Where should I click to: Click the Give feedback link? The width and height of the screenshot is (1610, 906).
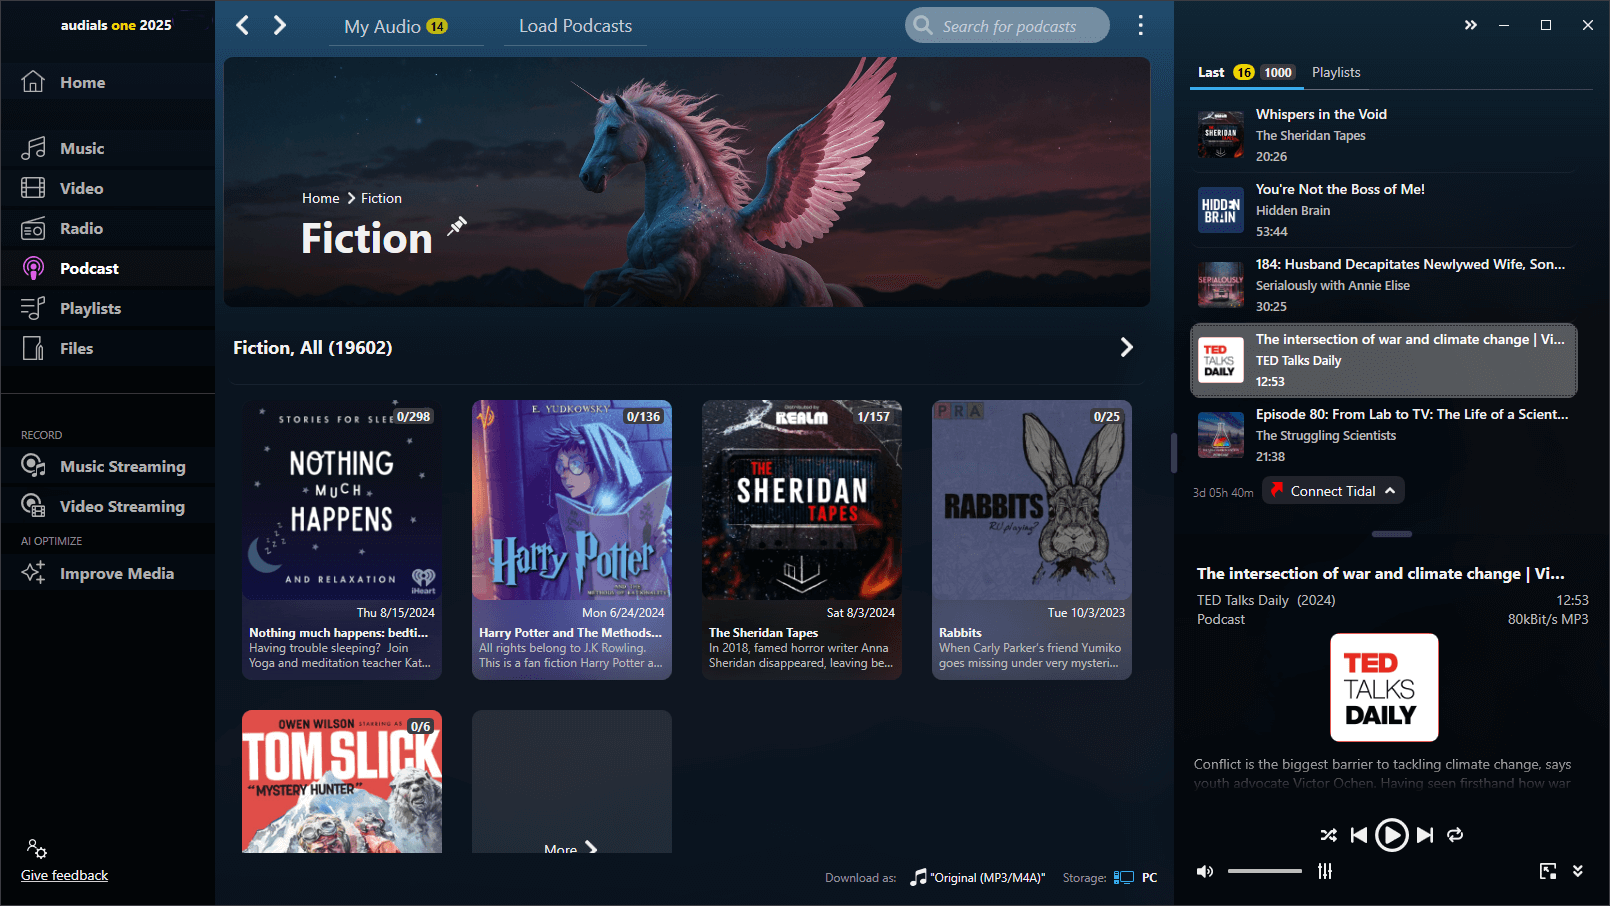pyautogui.click(x=65, y=875)
